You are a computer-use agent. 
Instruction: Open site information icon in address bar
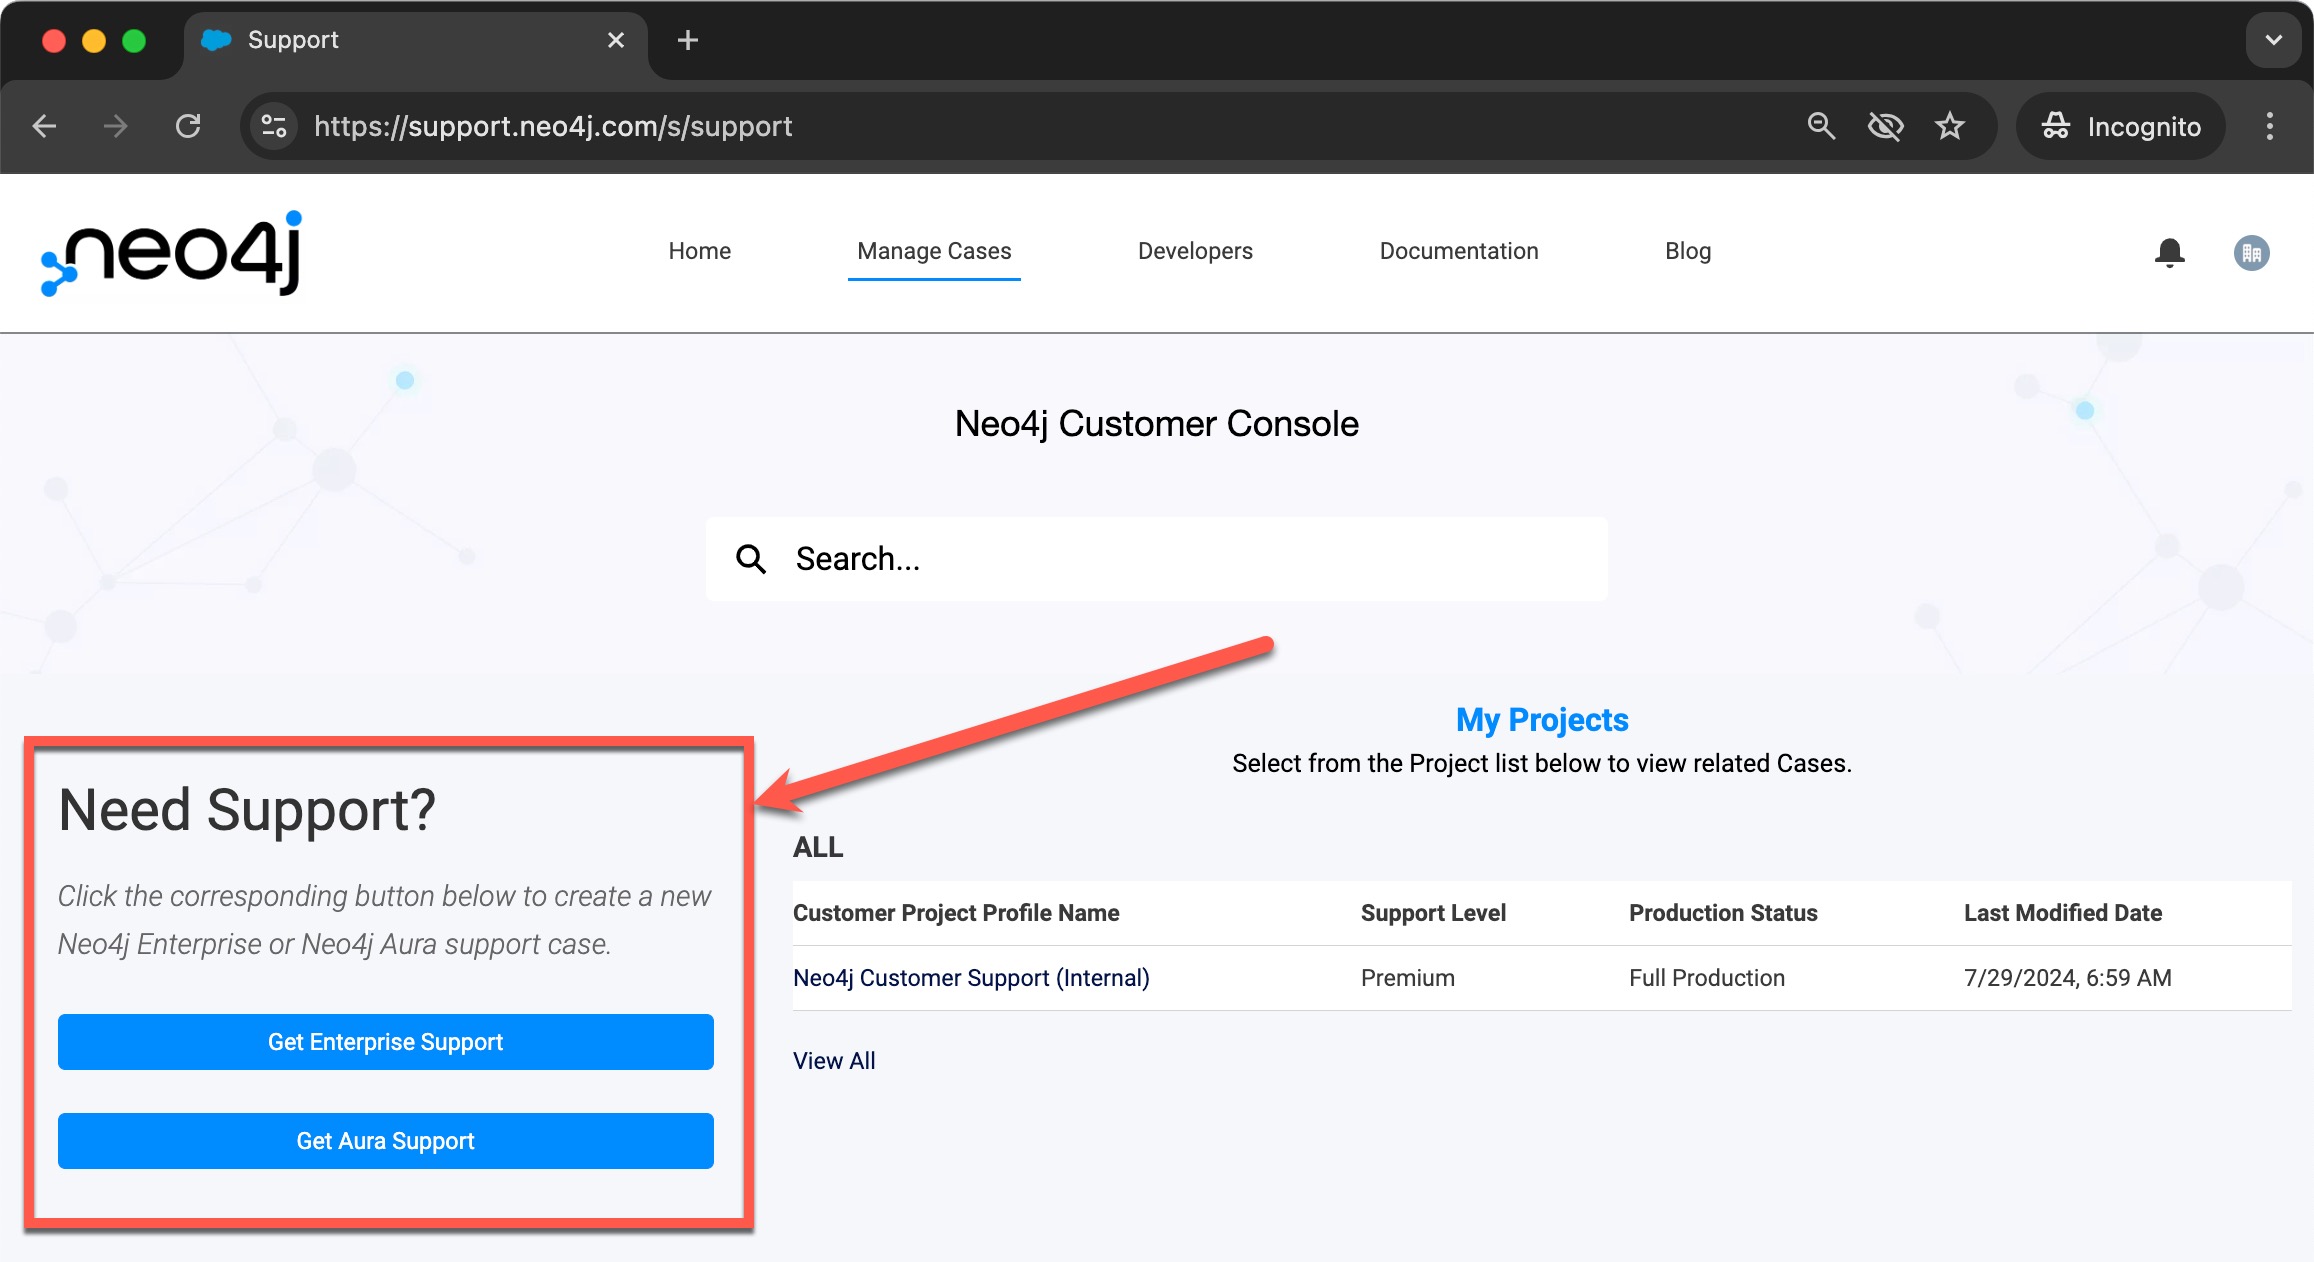[273, 126]
